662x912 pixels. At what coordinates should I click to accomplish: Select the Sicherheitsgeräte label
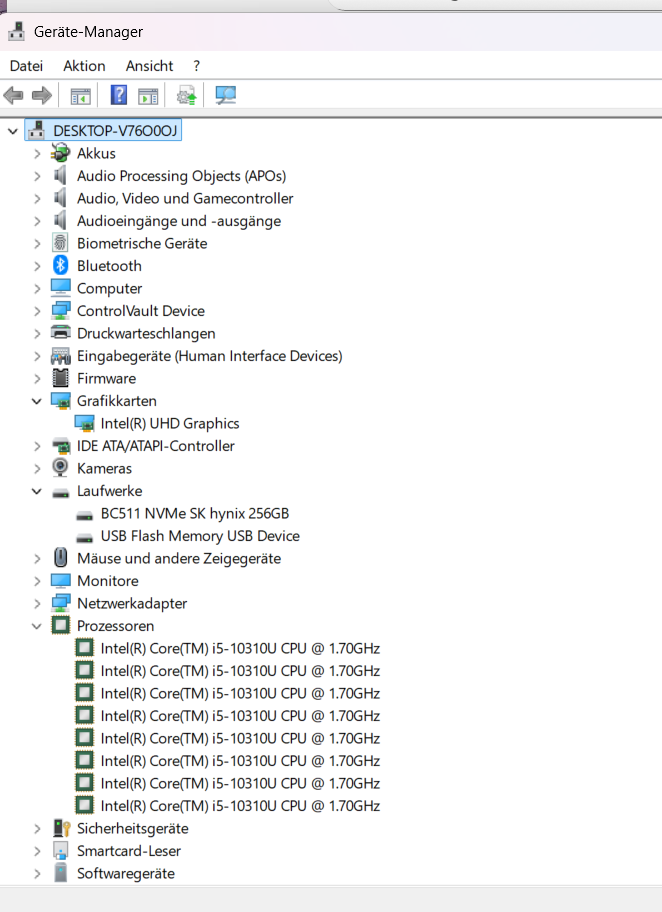[x=133, y=828]
